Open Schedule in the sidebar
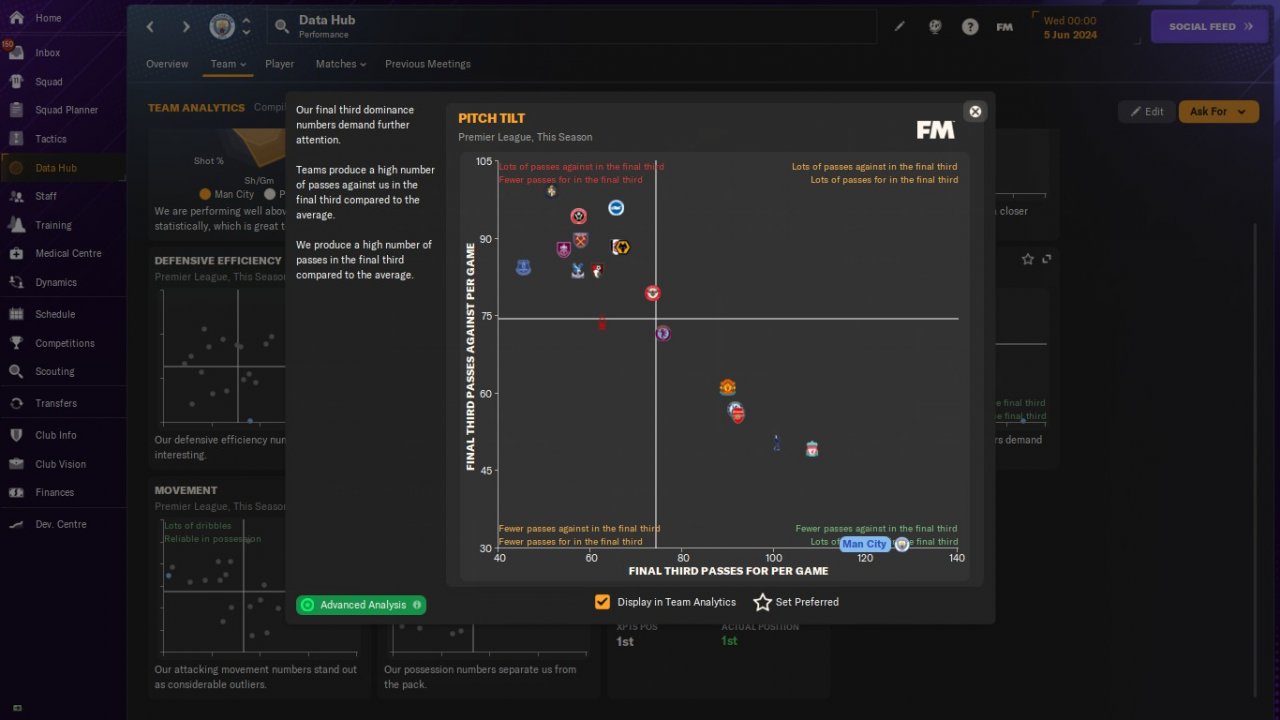Viewport: 1280px width, 720px height. point(55,315)
